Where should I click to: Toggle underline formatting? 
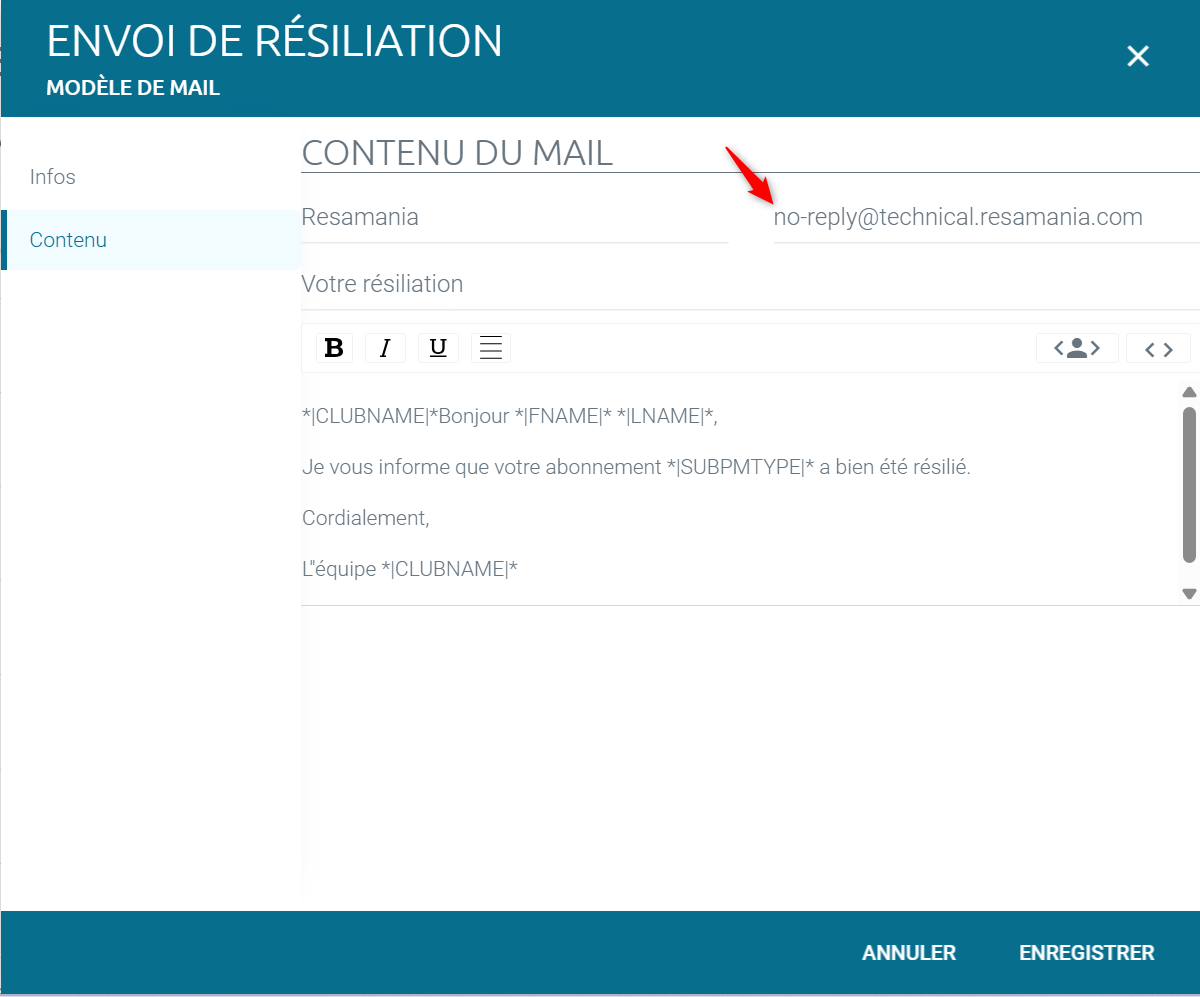tap(438, 348)
